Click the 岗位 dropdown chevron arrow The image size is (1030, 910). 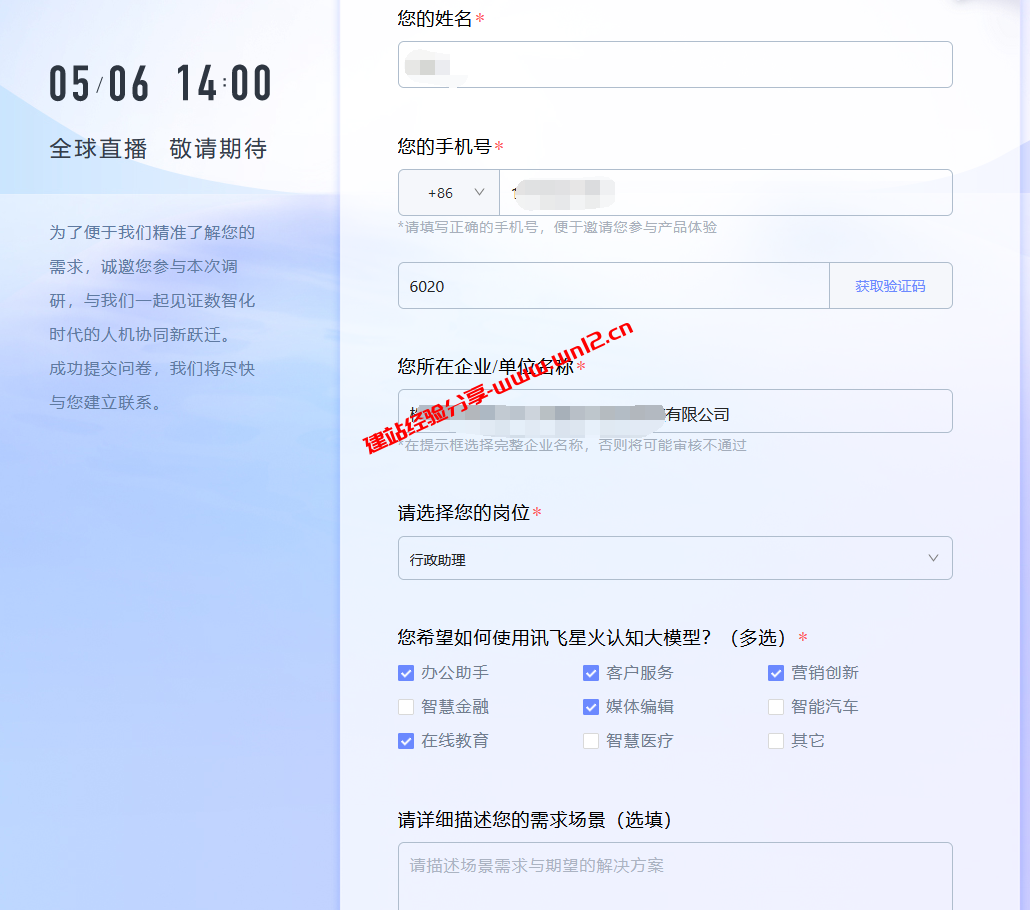click(x=933, y=558)
